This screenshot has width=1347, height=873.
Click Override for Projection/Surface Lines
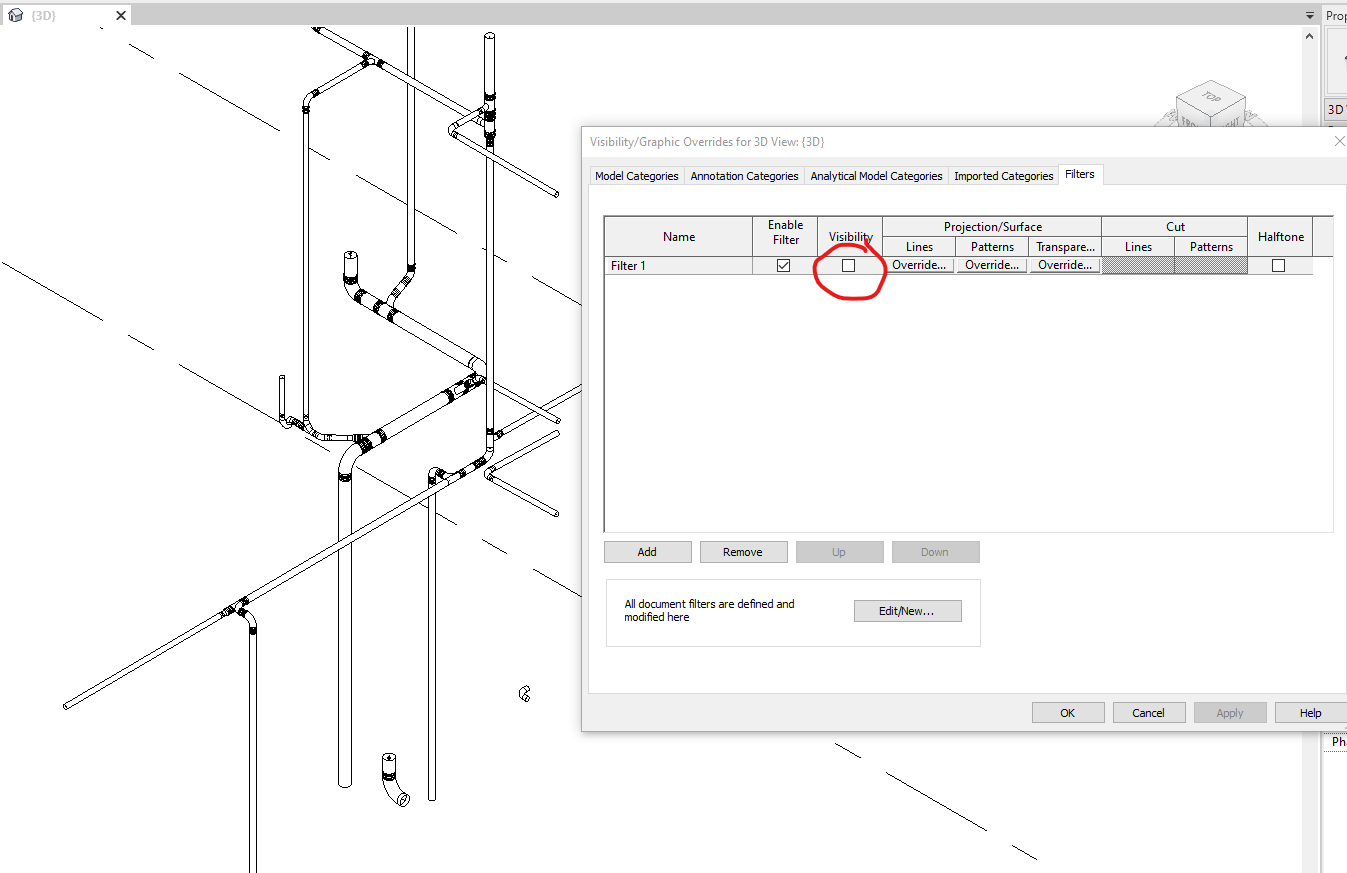click(918, 264)
